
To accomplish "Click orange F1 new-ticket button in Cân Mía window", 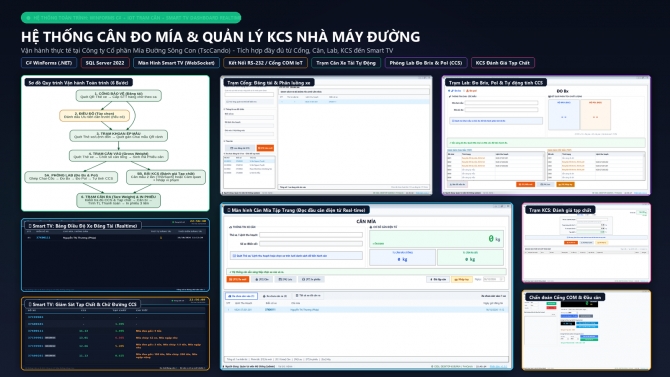I will pyautogui.click(x=238, y=279).
